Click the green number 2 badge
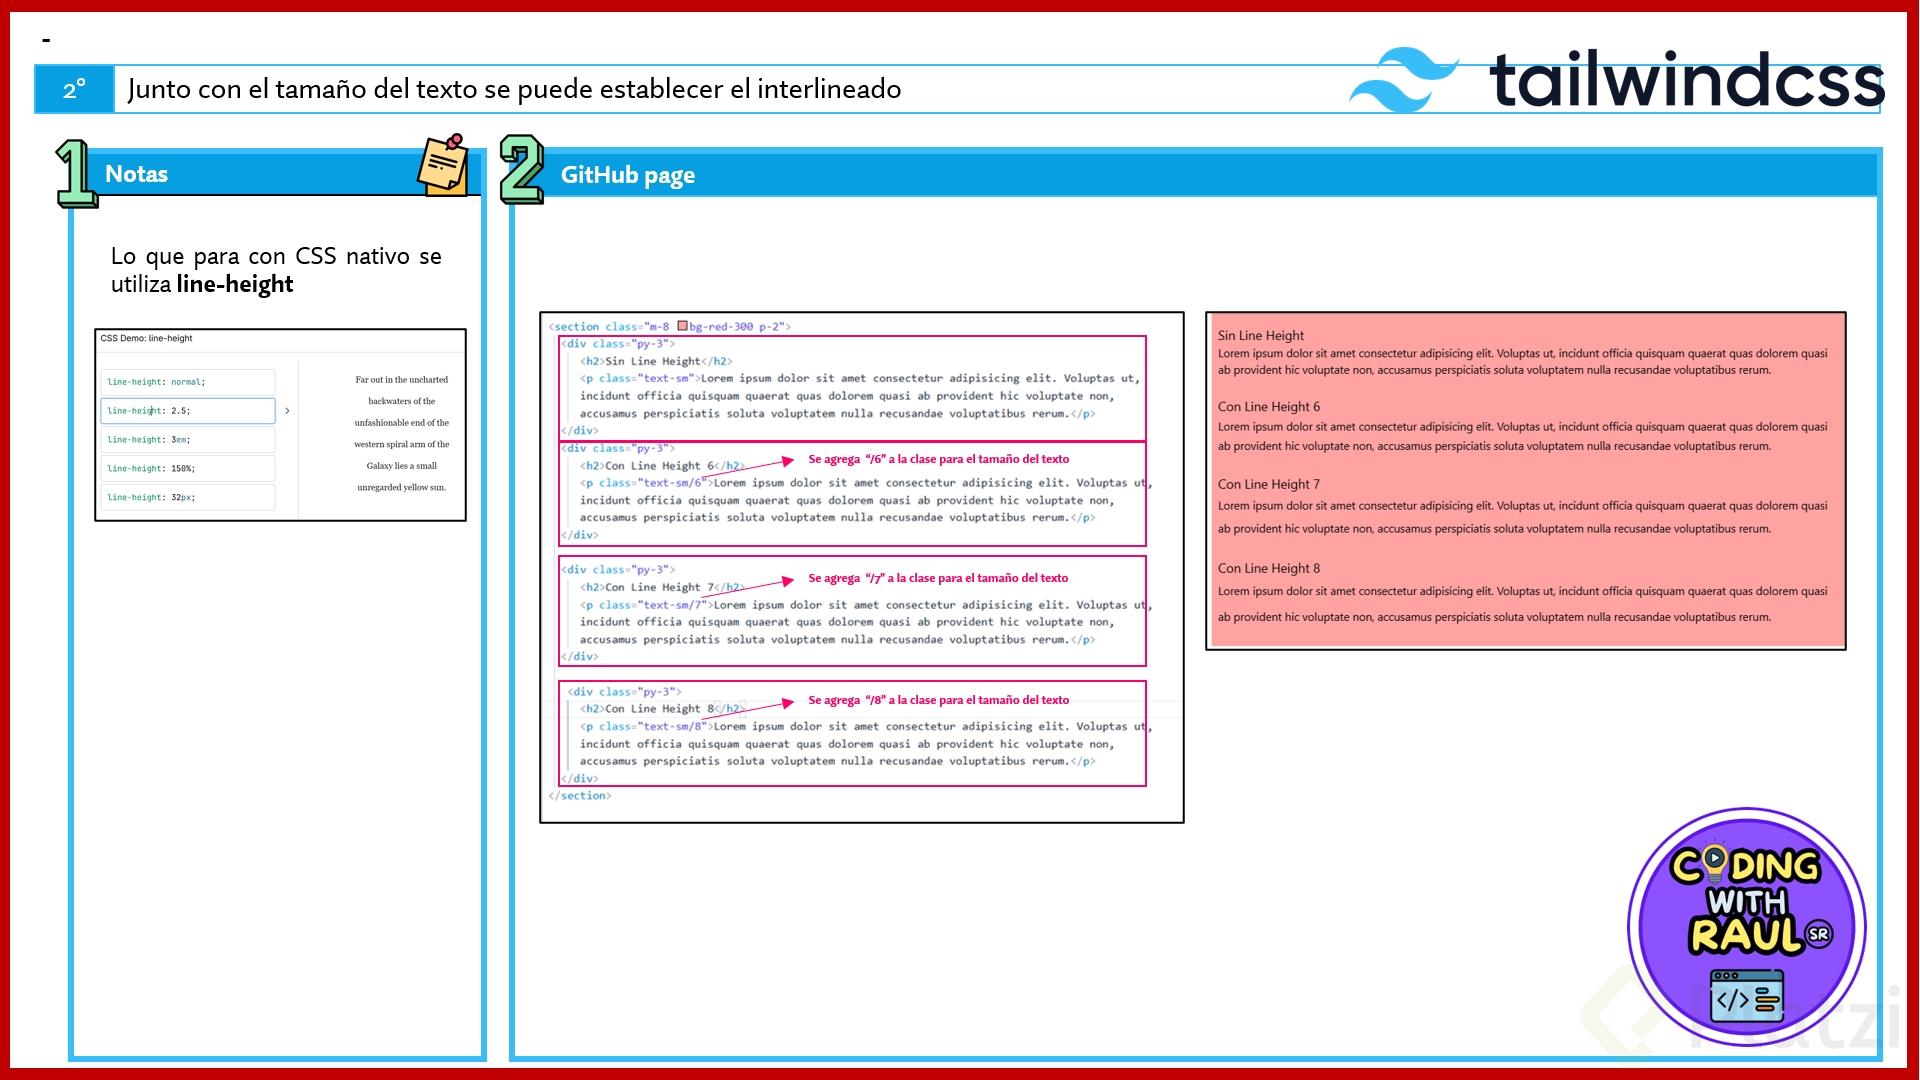This screenshot has width=1920, height=1080. pyautogui.click(x=521, y=170)
